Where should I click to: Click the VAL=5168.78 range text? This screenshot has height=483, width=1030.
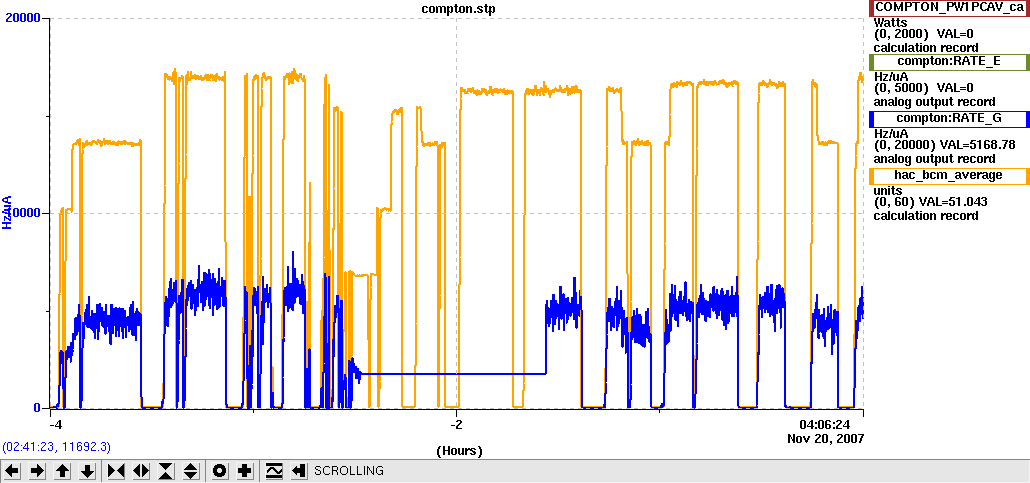tap(978, 145)
